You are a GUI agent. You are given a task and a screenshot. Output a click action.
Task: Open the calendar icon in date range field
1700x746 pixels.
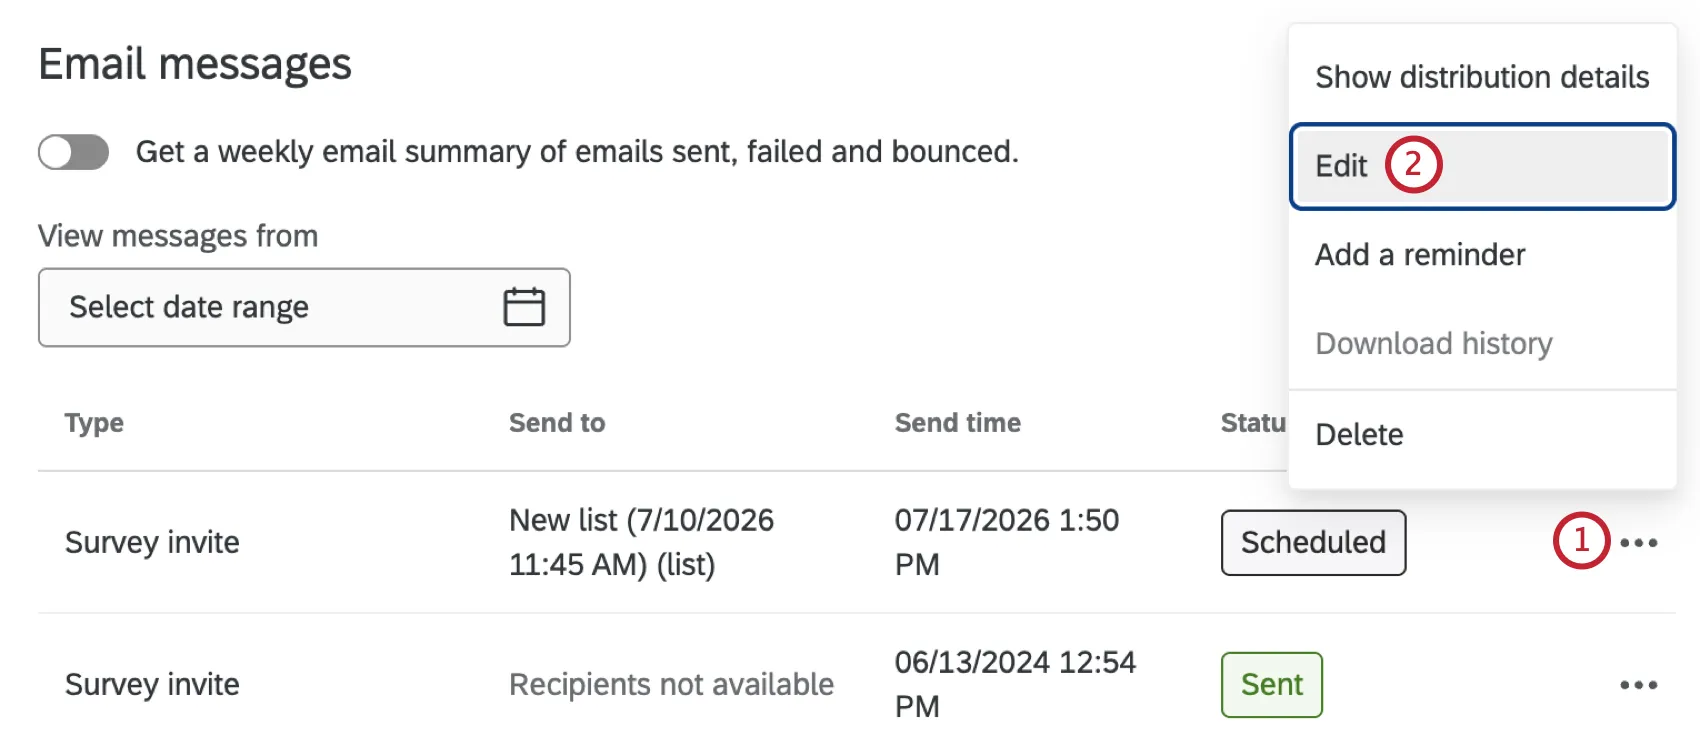pyautogui.click(x=524, y=307)
